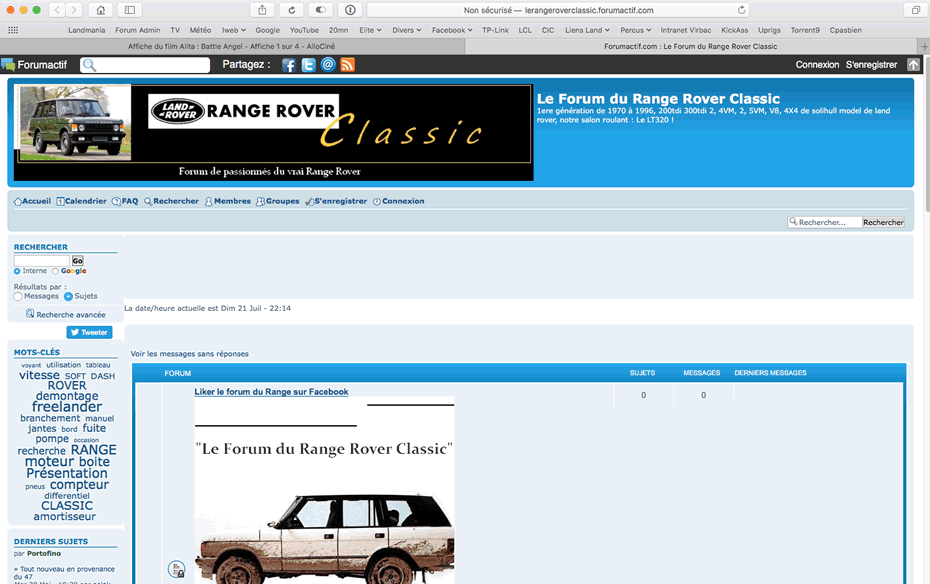Open Recherche avancée link

66,314
